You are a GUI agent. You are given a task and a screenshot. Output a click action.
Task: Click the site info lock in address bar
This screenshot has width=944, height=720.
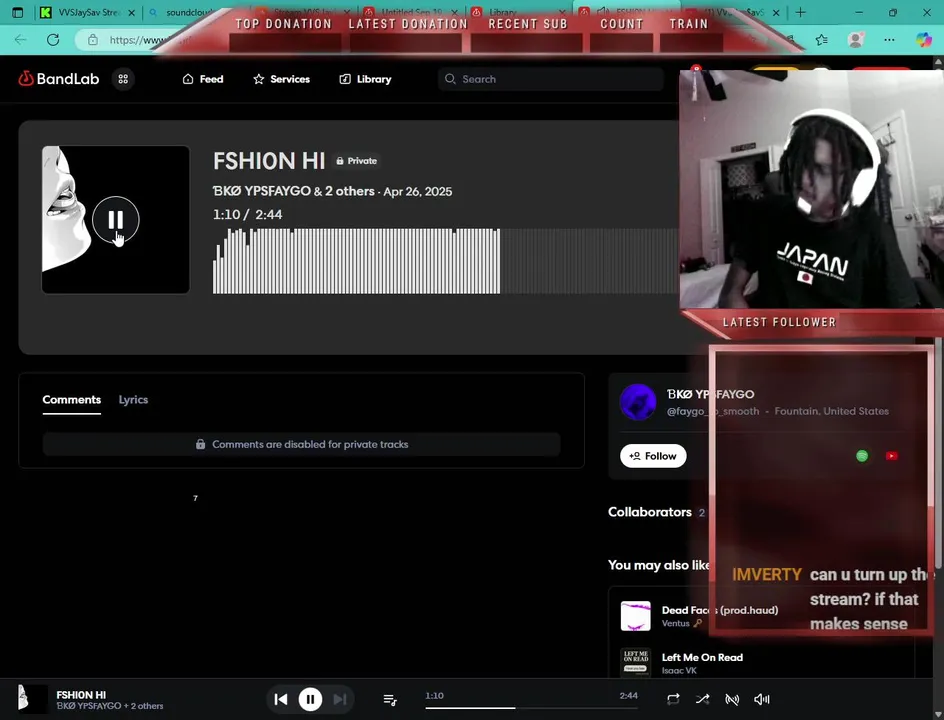pyautogui.click(x=93, y=40)
